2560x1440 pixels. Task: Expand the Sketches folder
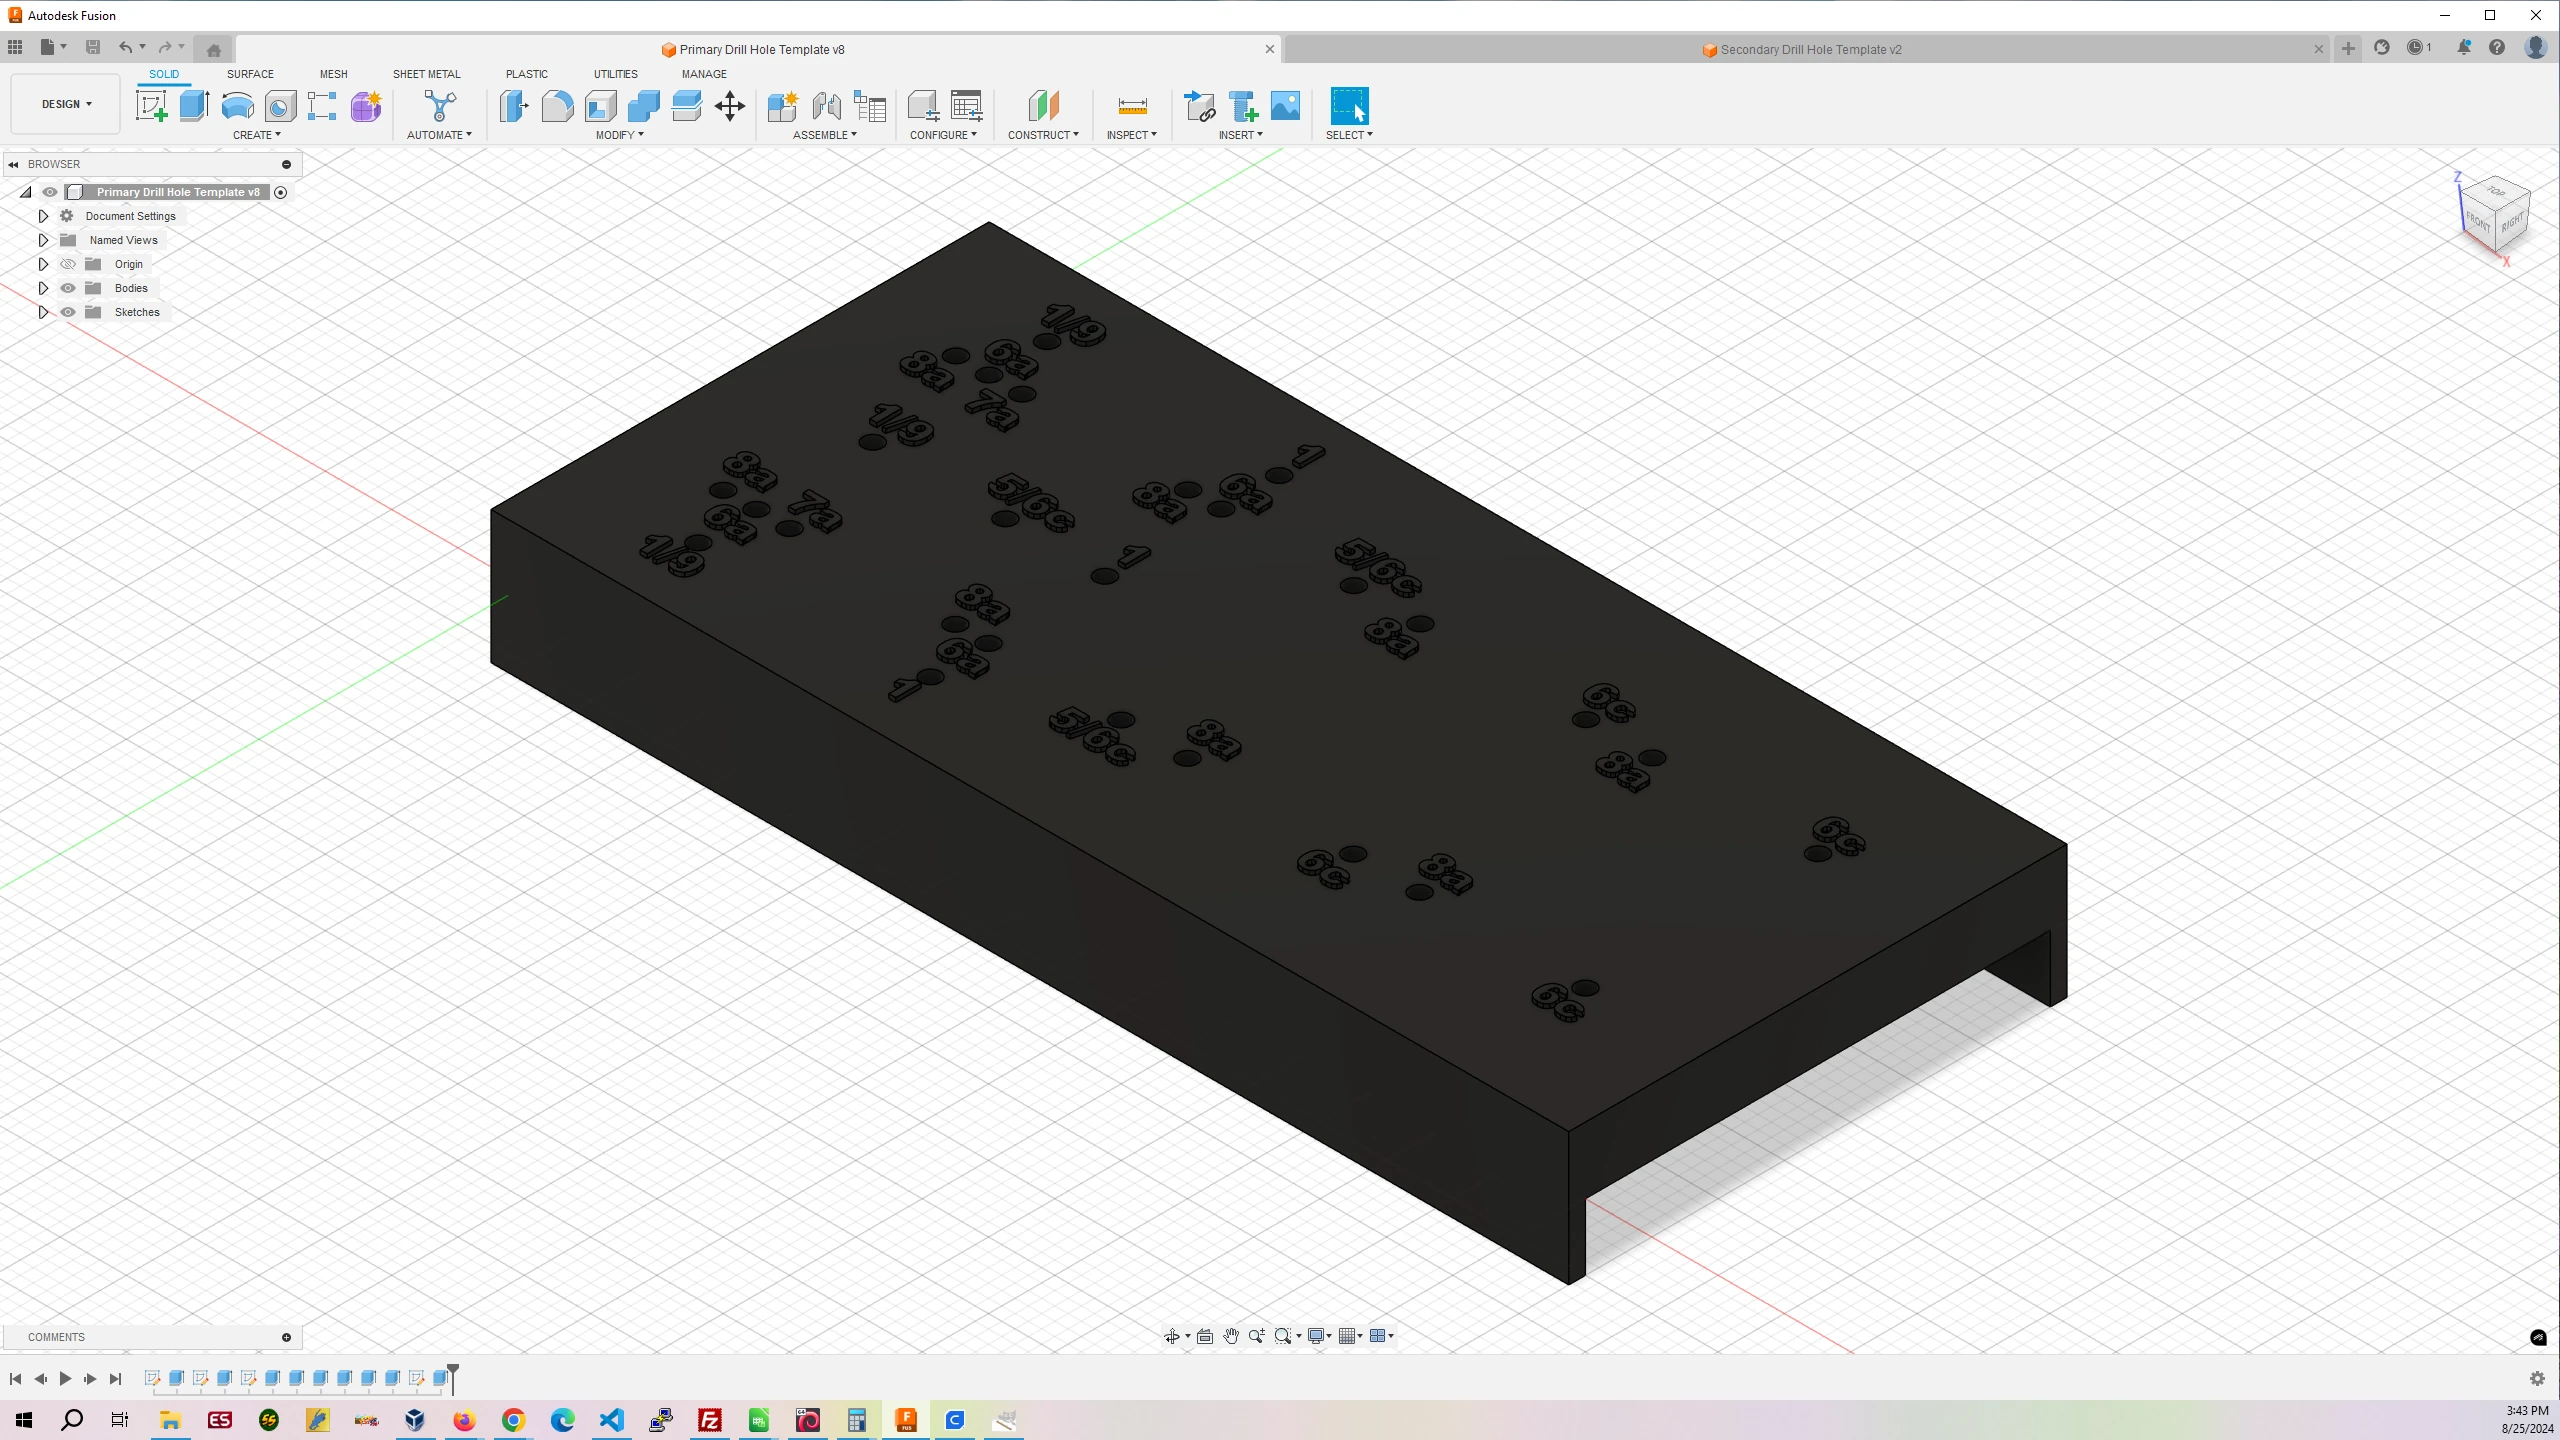tap(43, 312)
